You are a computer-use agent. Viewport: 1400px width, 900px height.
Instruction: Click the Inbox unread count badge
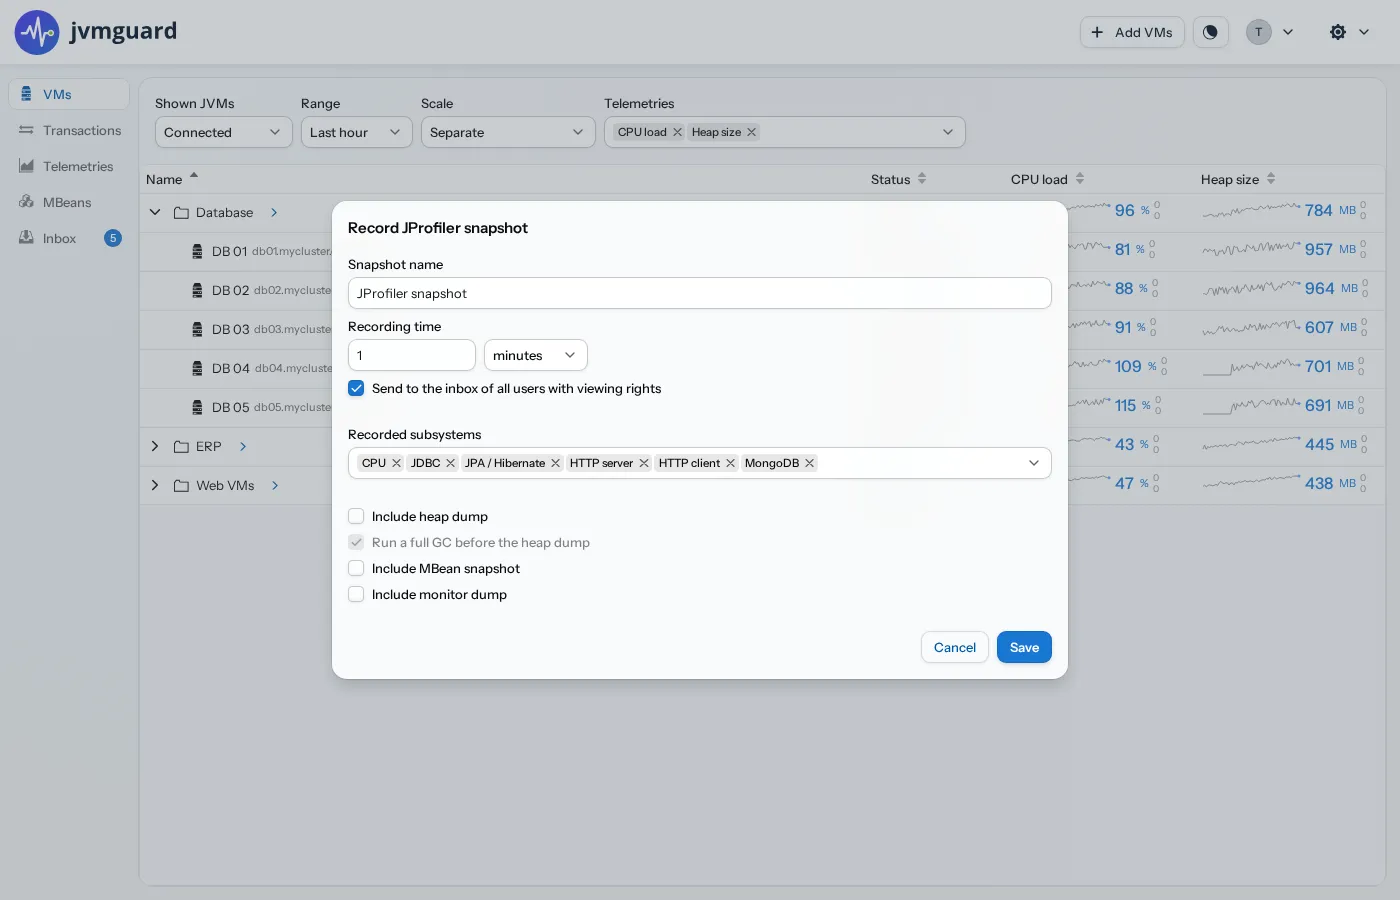pyautogui.click(x=113, y=238)
